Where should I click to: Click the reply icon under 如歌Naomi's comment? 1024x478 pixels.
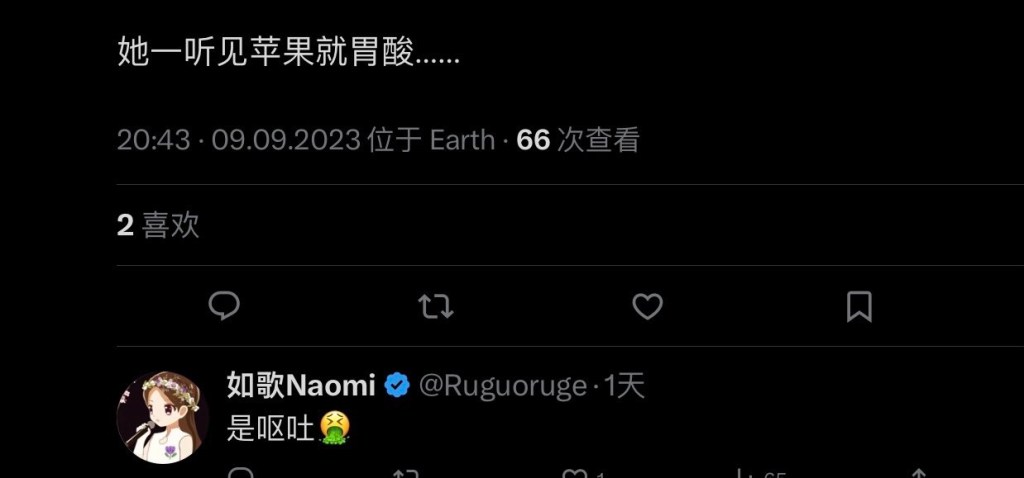coord(242,473)
